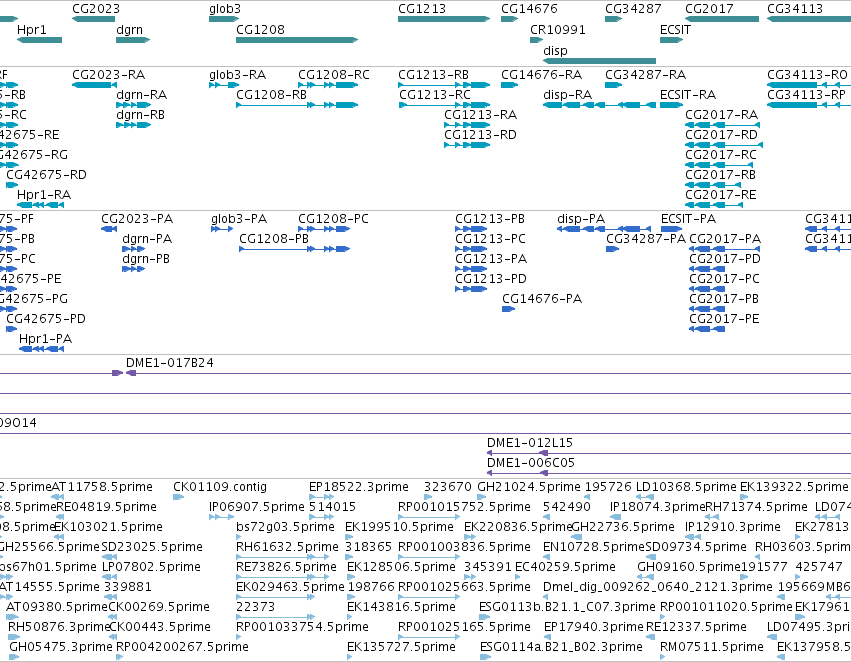Click transcript CG1213-RD
The height and width of the screenshot is (662, 851).
467,145
